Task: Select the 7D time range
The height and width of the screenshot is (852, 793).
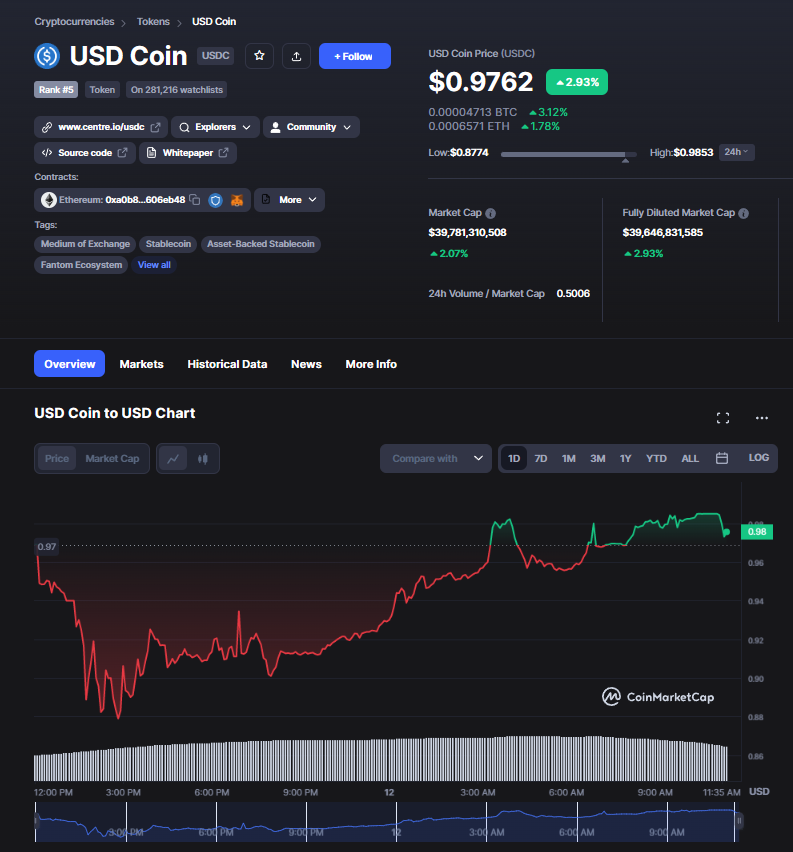Action: 541,458
